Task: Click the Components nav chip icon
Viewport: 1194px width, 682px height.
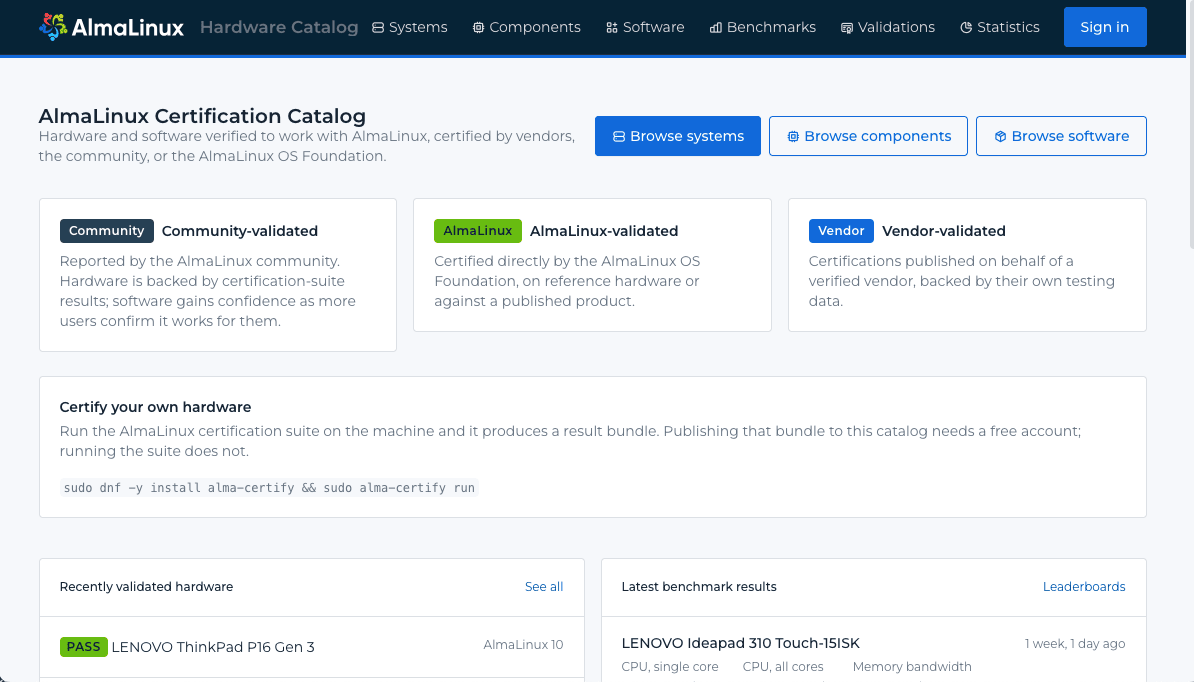Action: coord(478,27)
